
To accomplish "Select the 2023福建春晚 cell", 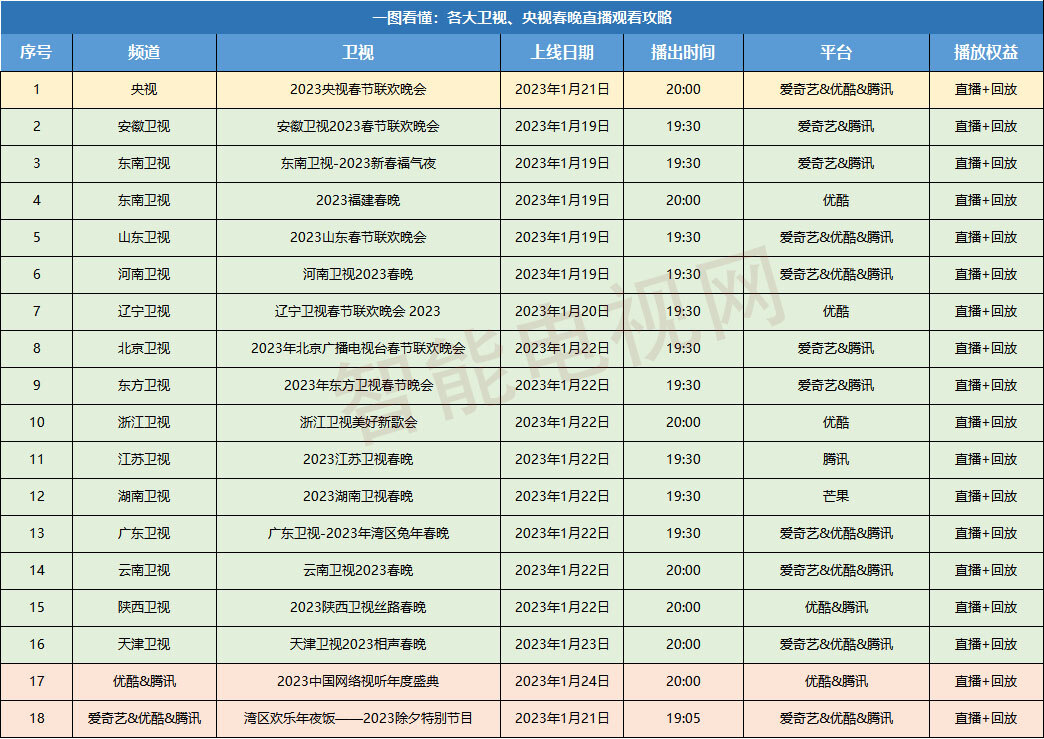I will [x=358, y=200].
